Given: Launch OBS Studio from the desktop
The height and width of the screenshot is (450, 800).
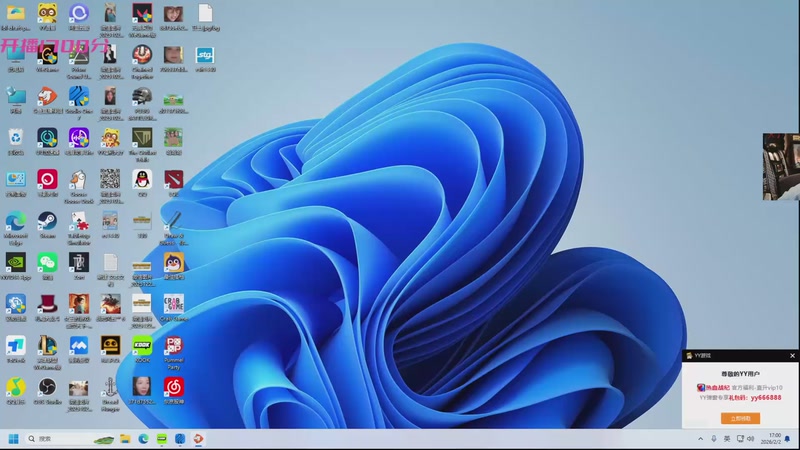Looking at the screenshot, I should pos(47,388).
